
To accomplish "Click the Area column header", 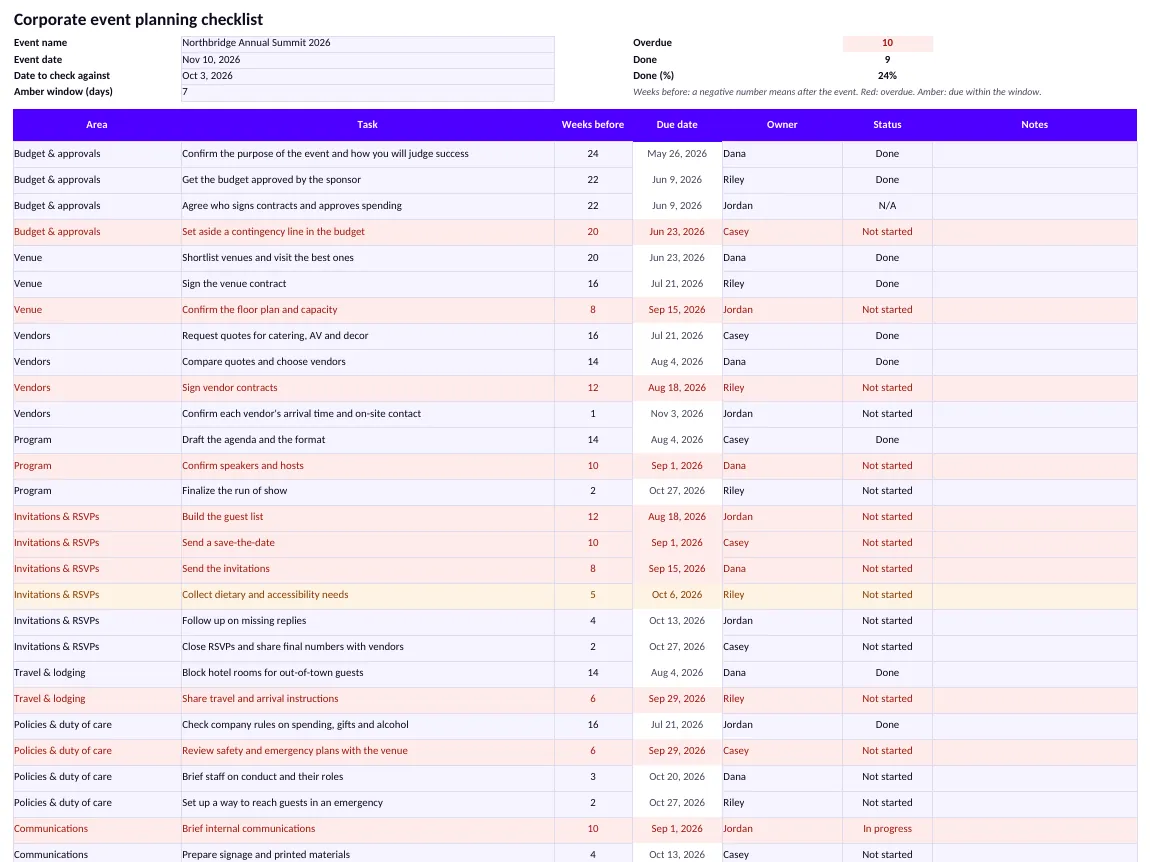I will click(97, 125).
